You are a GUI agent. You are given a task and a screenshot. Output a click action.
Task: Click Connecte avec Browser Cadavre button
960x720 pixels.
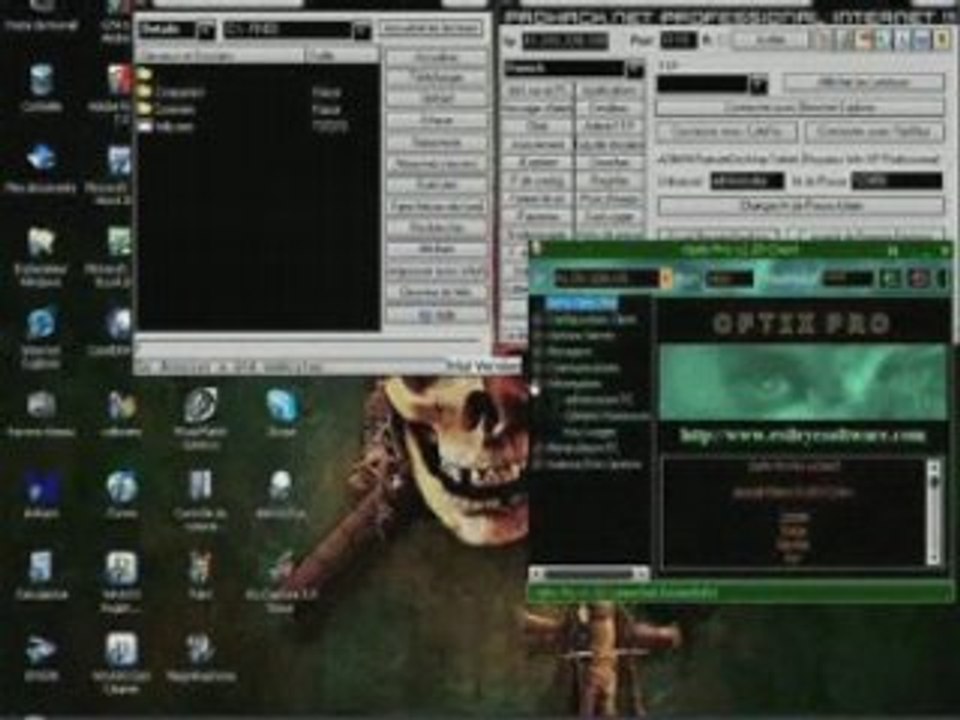pos(799,108)
